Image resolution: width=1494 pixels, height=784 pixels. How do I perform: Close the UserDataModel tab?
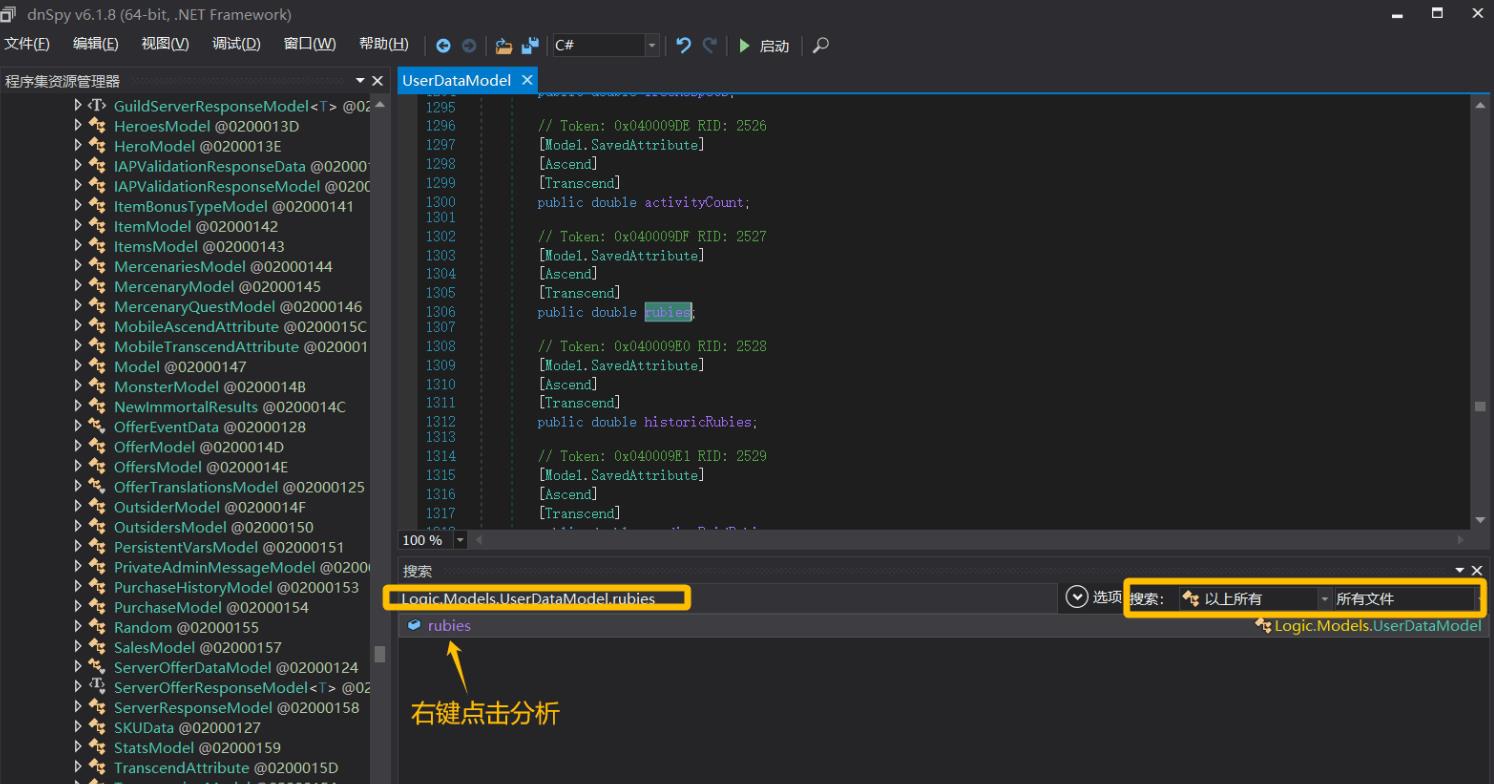click(528, 80)
